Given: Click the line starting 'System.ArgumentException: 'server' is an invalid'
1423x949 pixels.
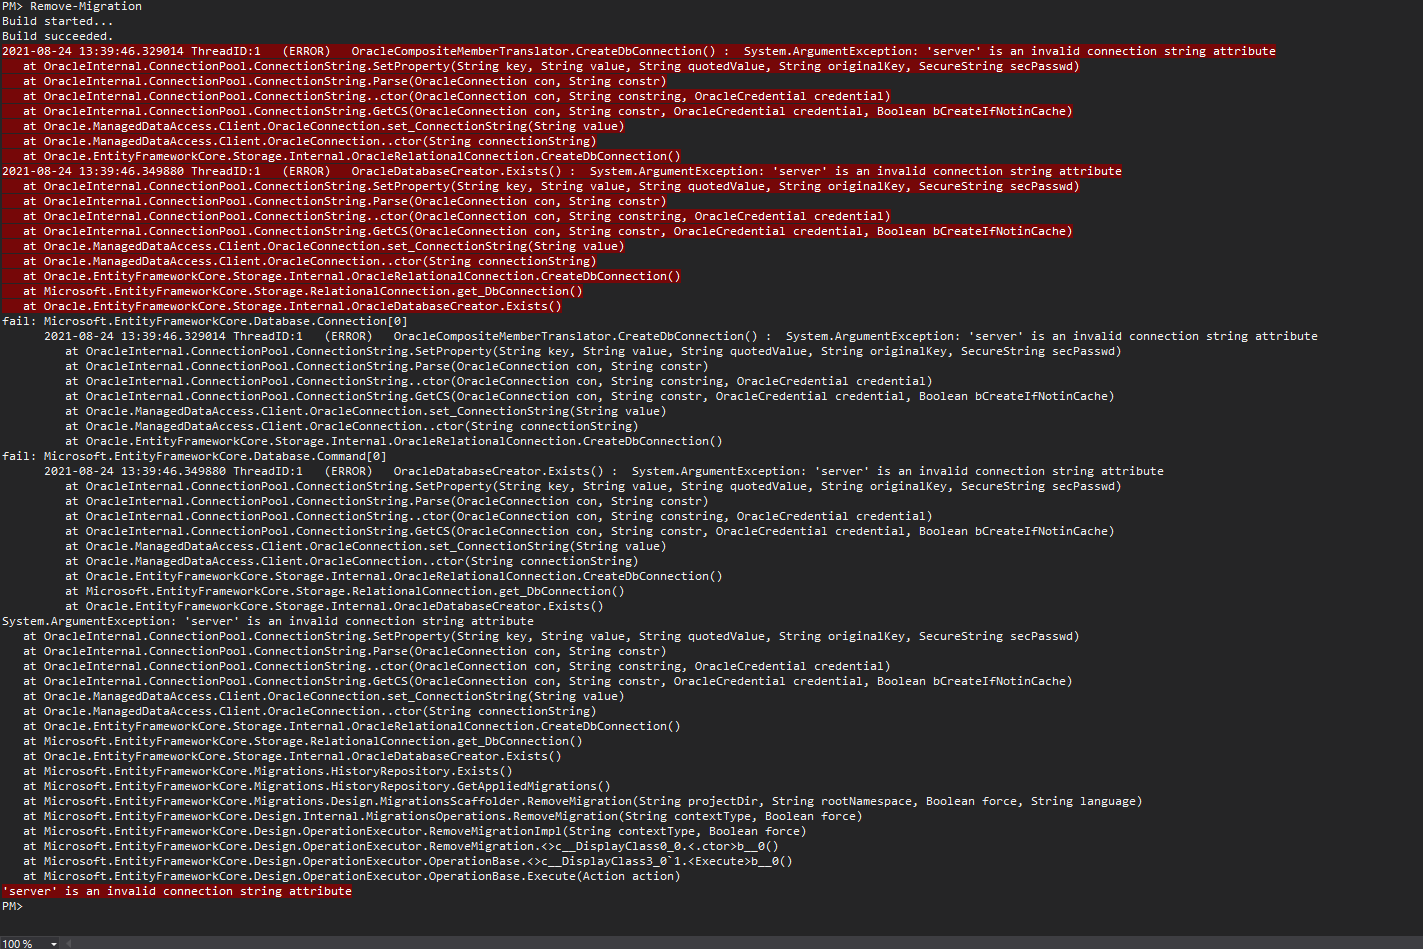Looking at the screenshot, I should pos(268,621).
